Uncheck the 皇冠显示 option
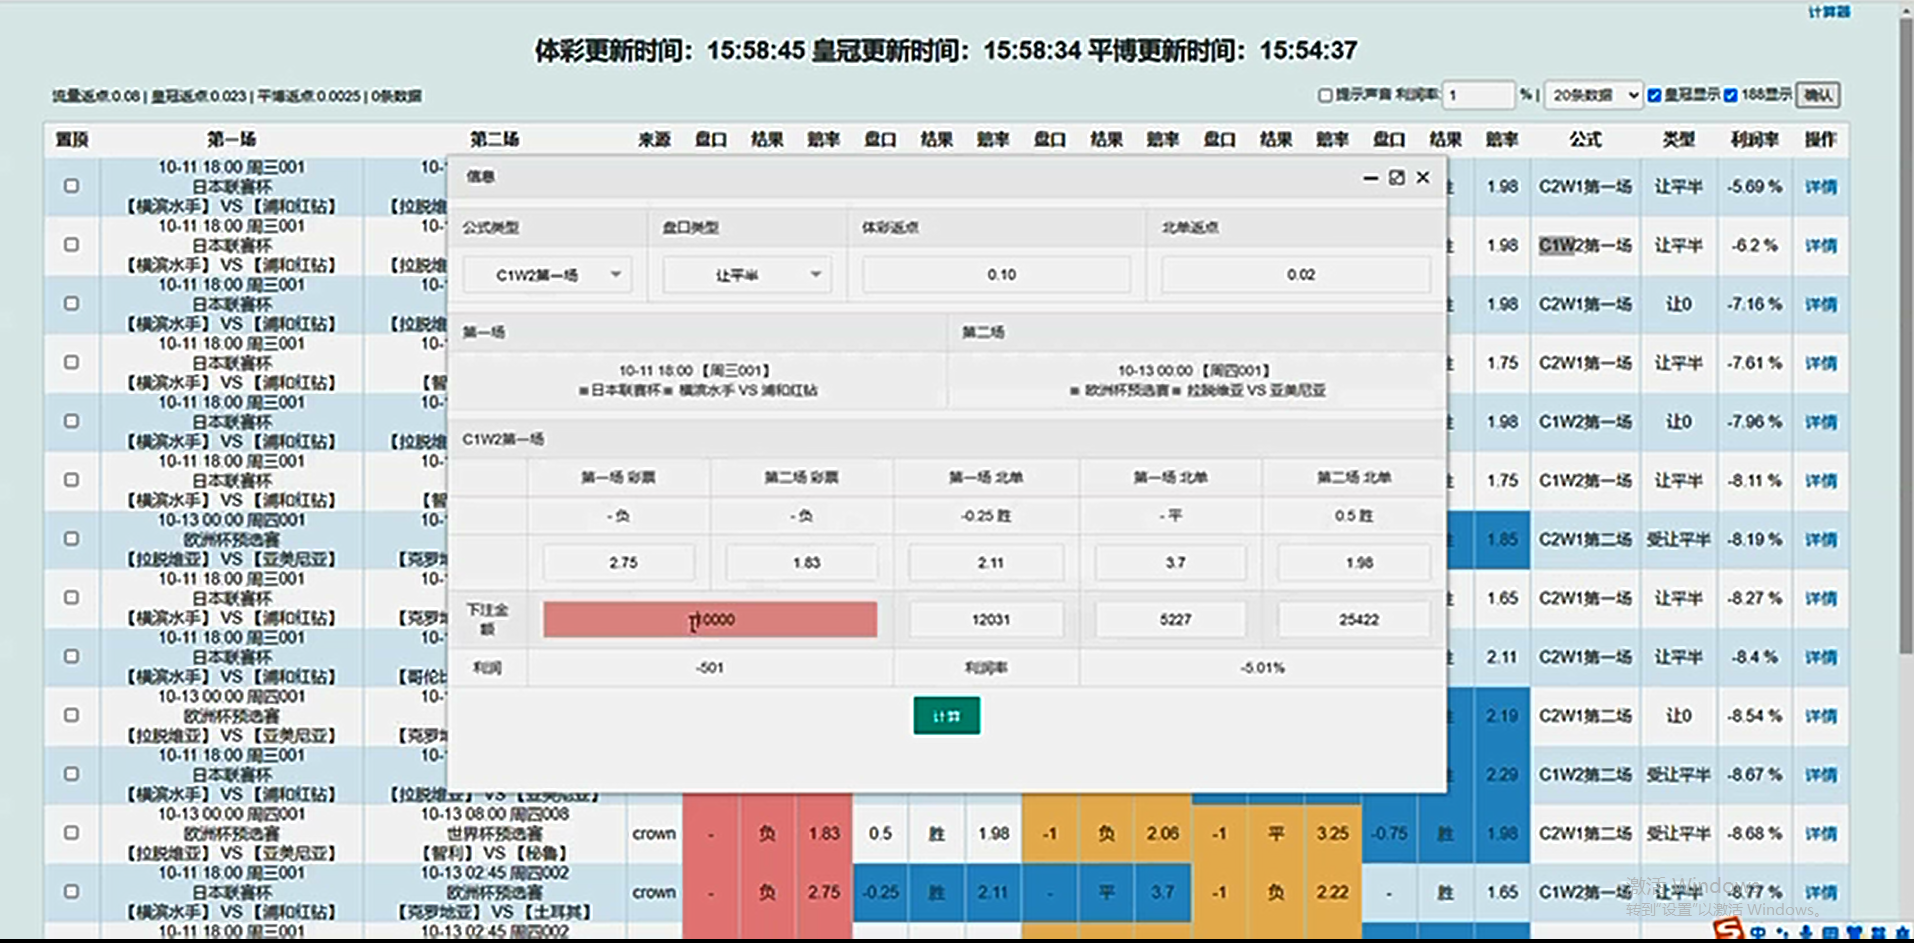 (1654, 94)
